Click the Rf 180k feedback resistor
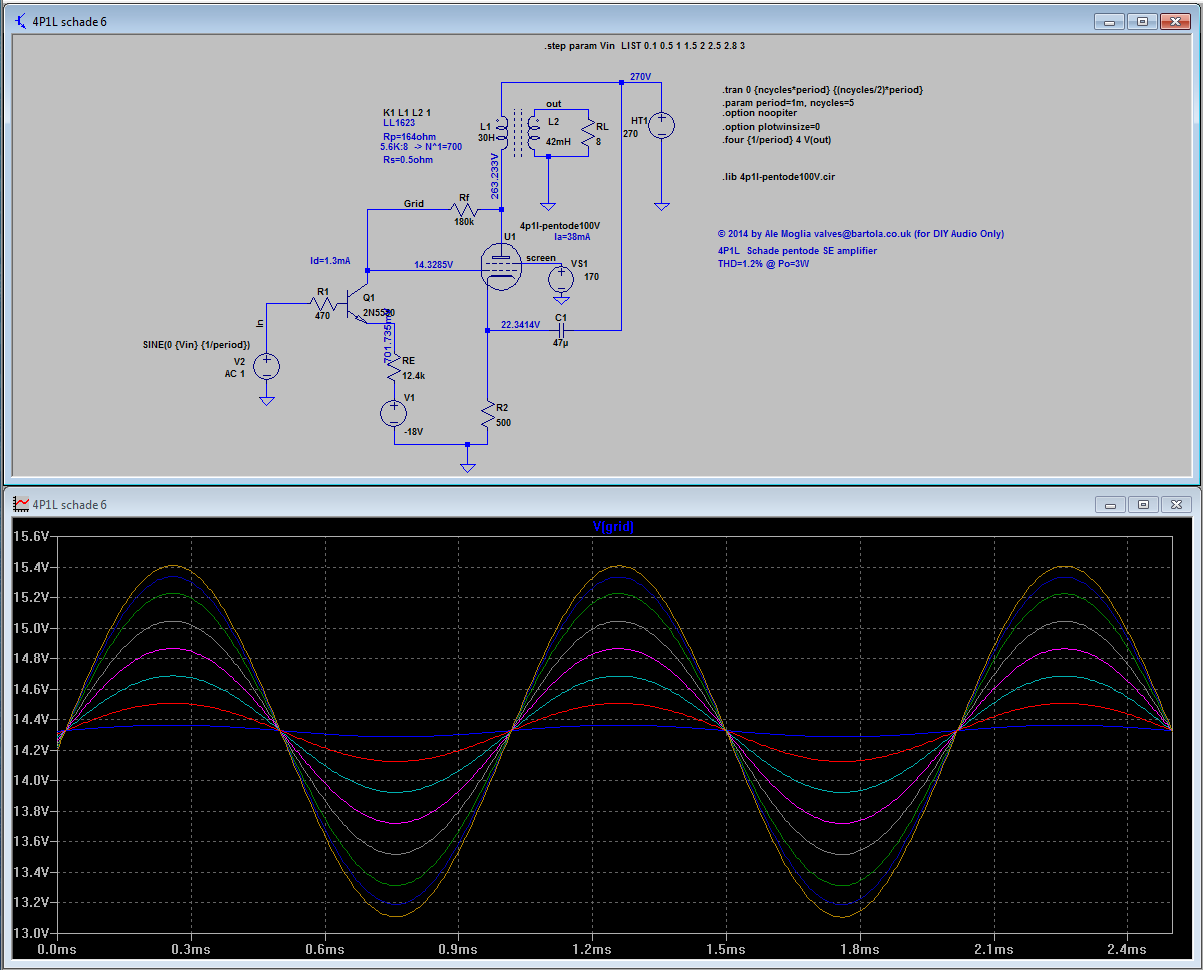This screenshot has width=1203, height=970. (x=464, y=210)
